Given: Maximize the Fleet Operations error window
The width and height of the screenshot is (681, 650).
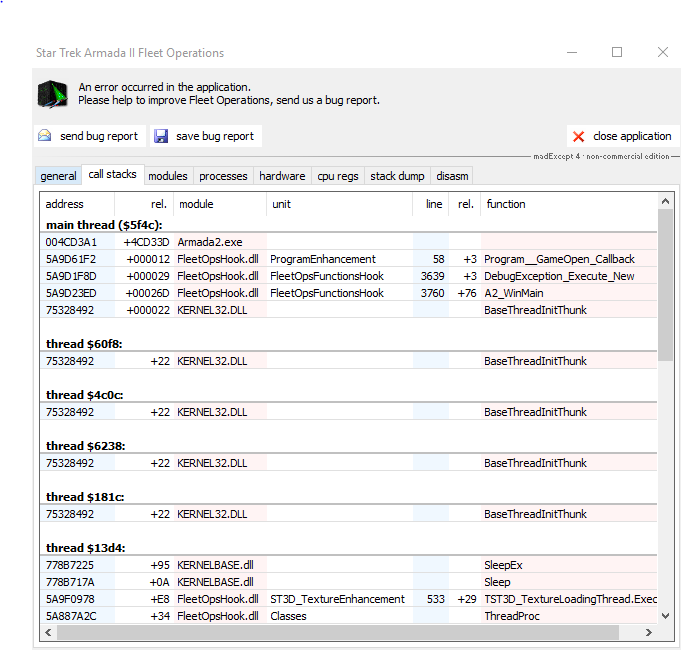Looking at the screenshot, I should coord(617,53).
